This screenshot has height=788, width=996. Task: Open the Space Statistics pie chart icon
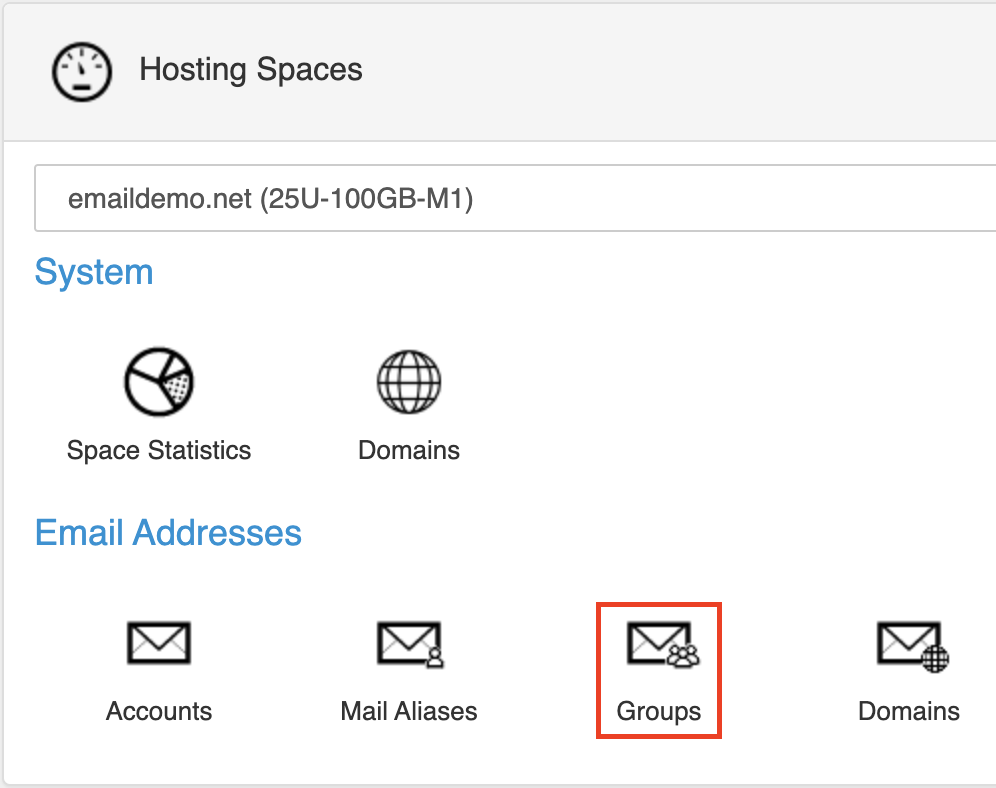point(159,382)
